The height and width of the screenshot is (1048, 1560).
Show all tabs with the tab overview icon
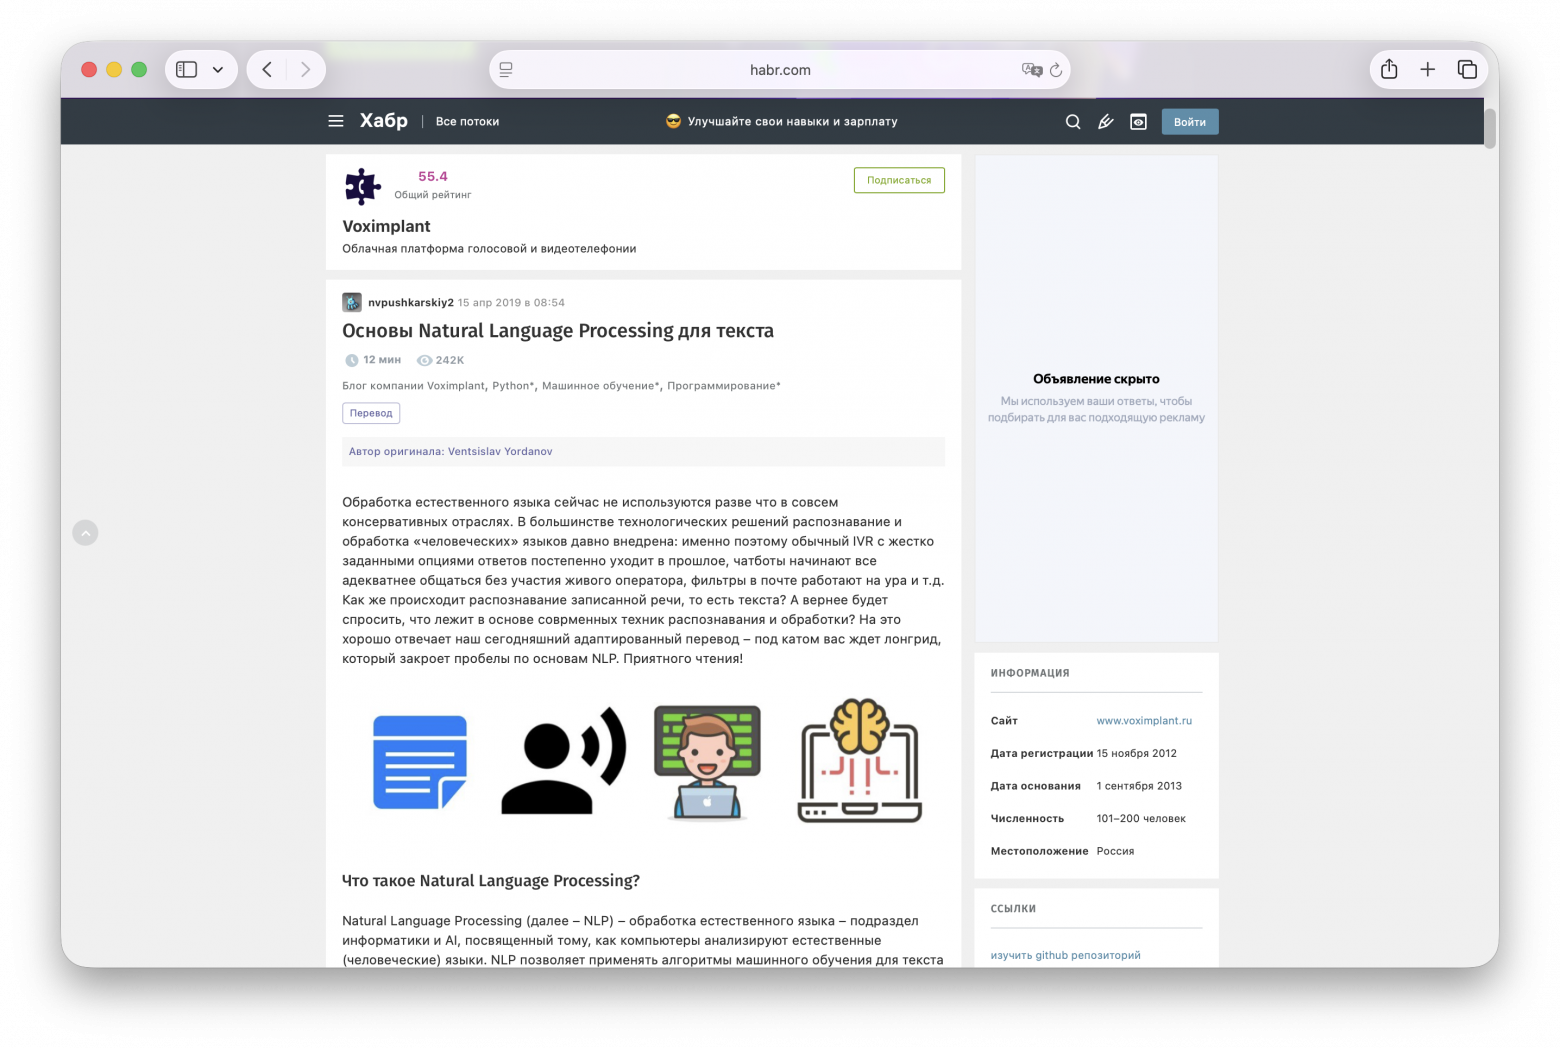coord(1467,69)
